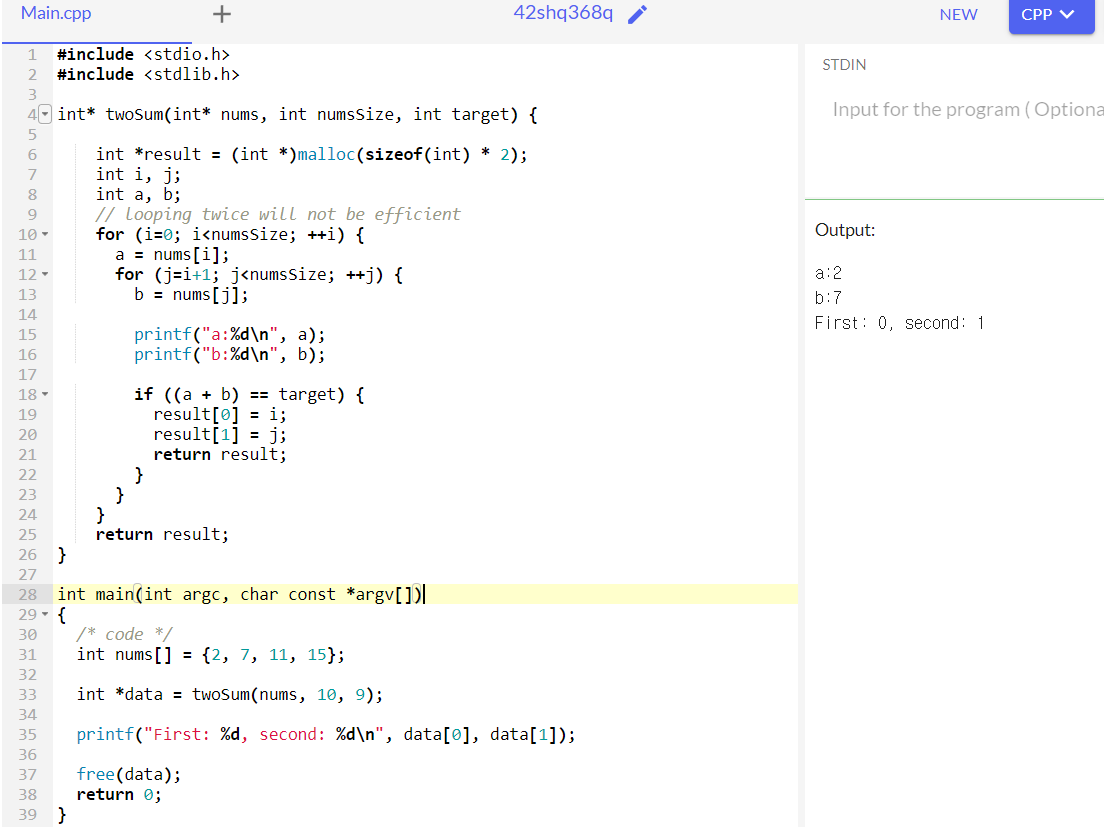This screenshot has width=1104, height=828.
Task: Edit project name with pencil icon
Action: [637, 14]
